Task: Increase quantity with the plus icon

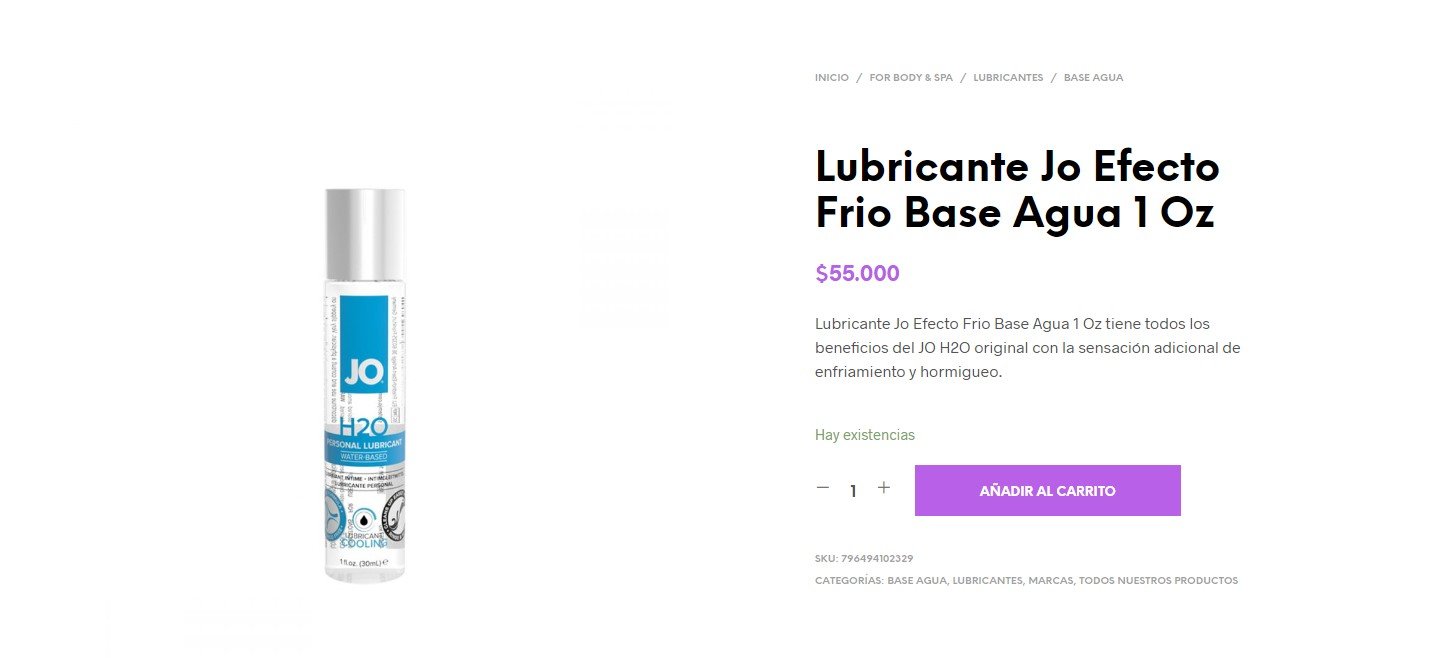Action: [884, 488]
